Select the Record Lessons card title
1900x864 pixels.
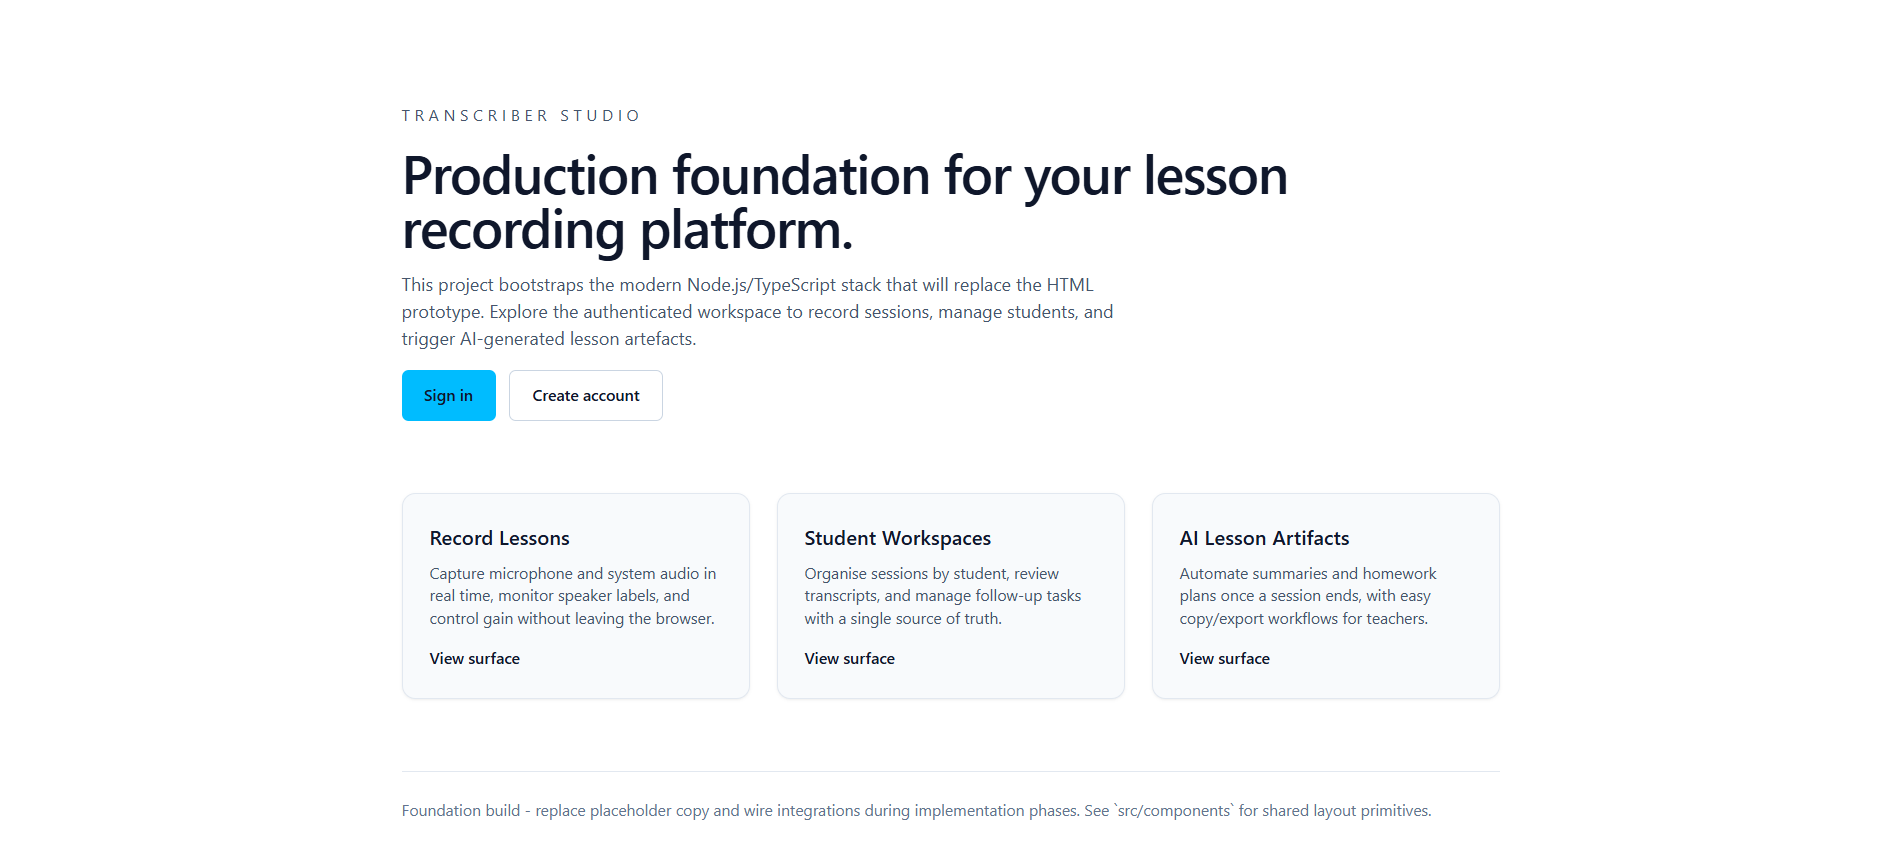(x=499, y=539)
